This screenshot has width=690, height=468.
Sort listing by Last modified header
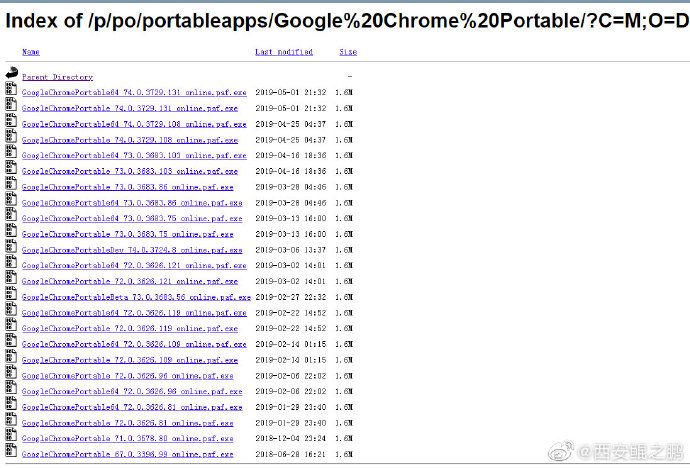pos(284,52)
